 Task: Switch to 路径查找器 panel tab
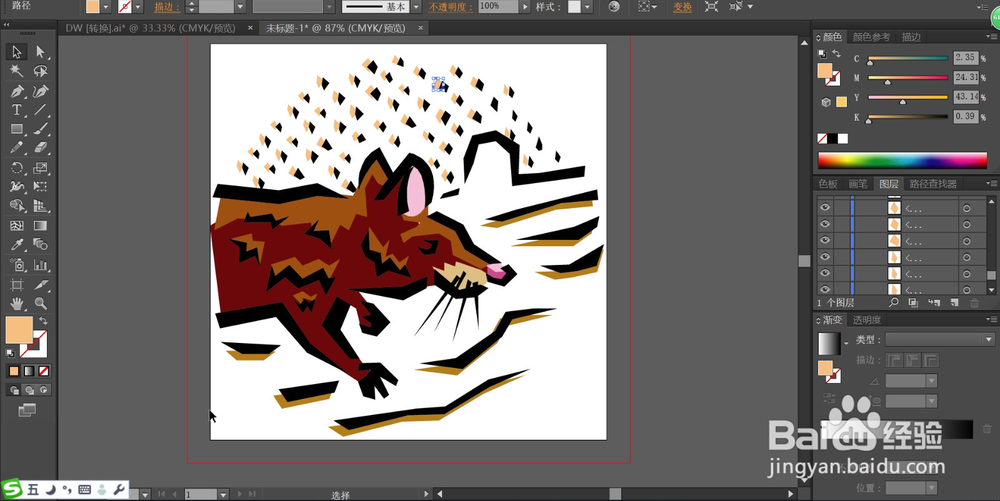933,184
